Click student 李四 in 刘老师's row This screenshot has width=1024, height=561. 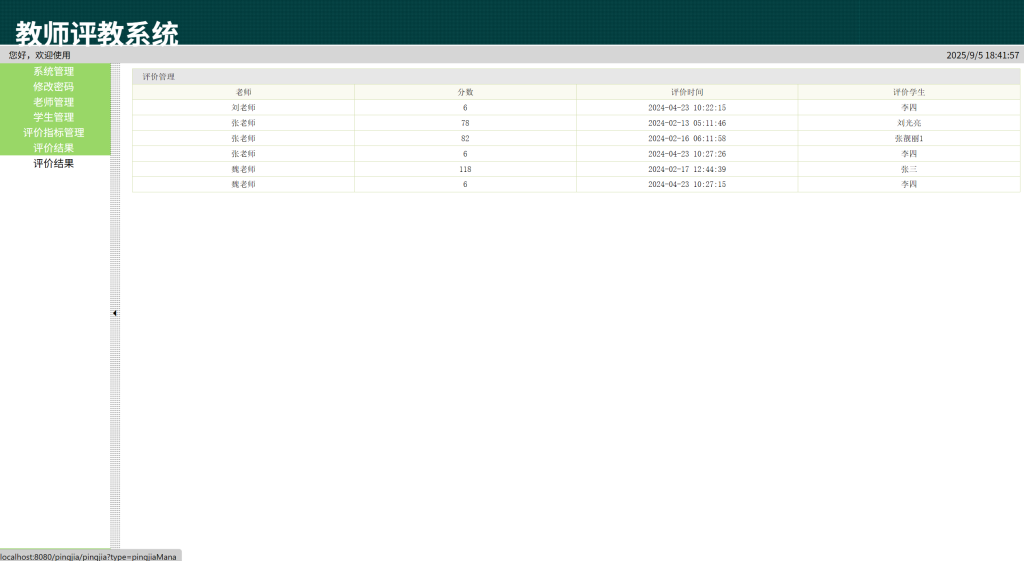click(x=909, y=108)
